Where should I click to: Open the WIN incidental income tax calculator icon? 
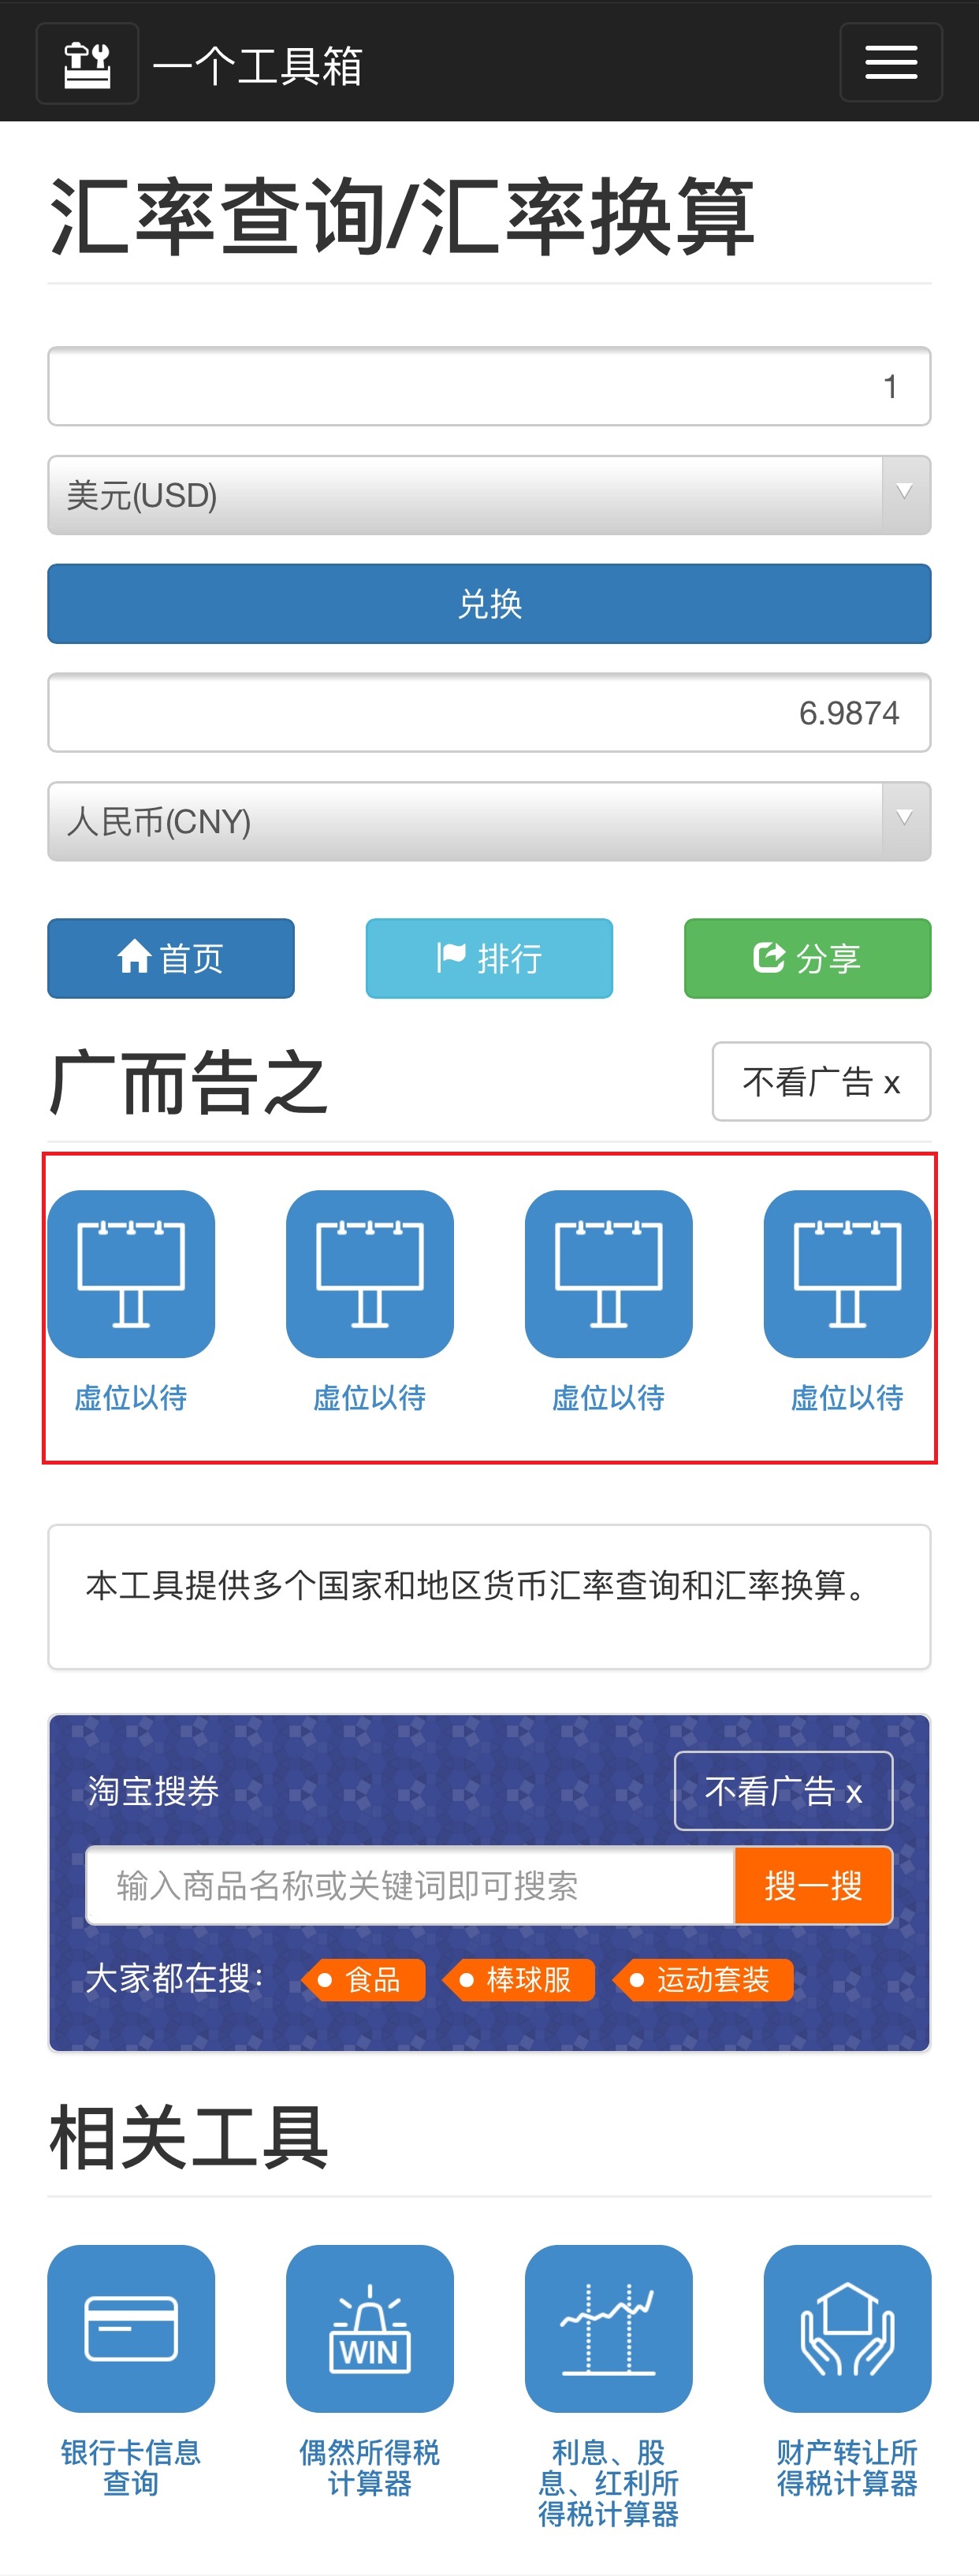point(370,2328)
